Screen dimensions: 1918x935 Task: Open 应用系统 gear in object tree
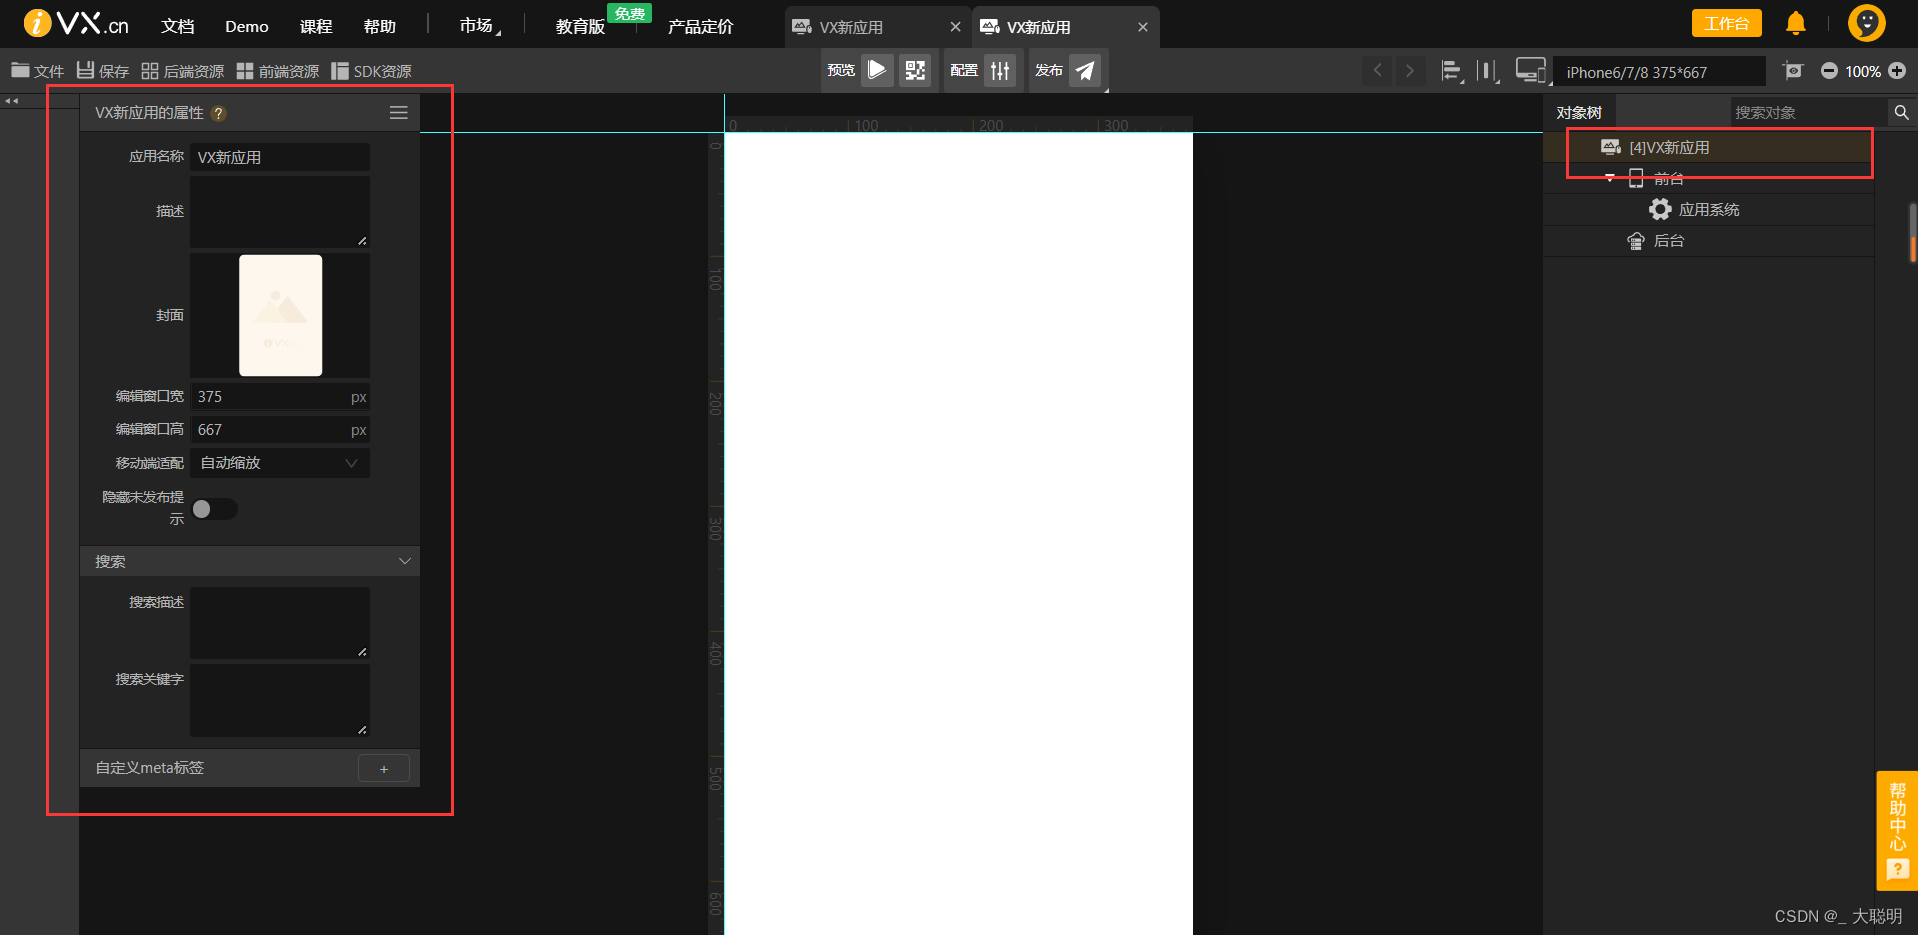1660,209
